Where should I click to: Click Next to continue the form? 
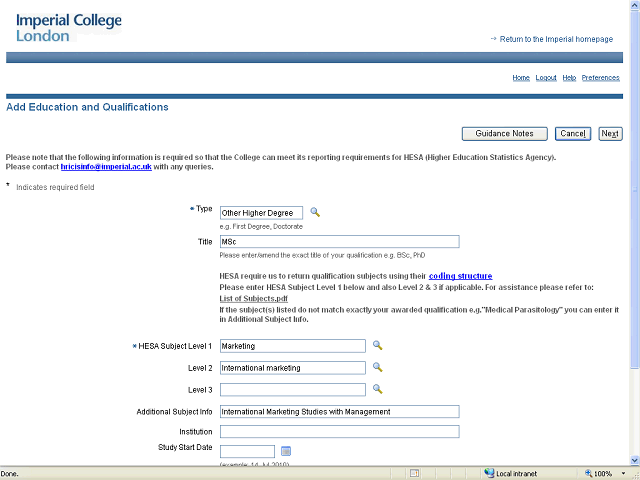point(610,134)
